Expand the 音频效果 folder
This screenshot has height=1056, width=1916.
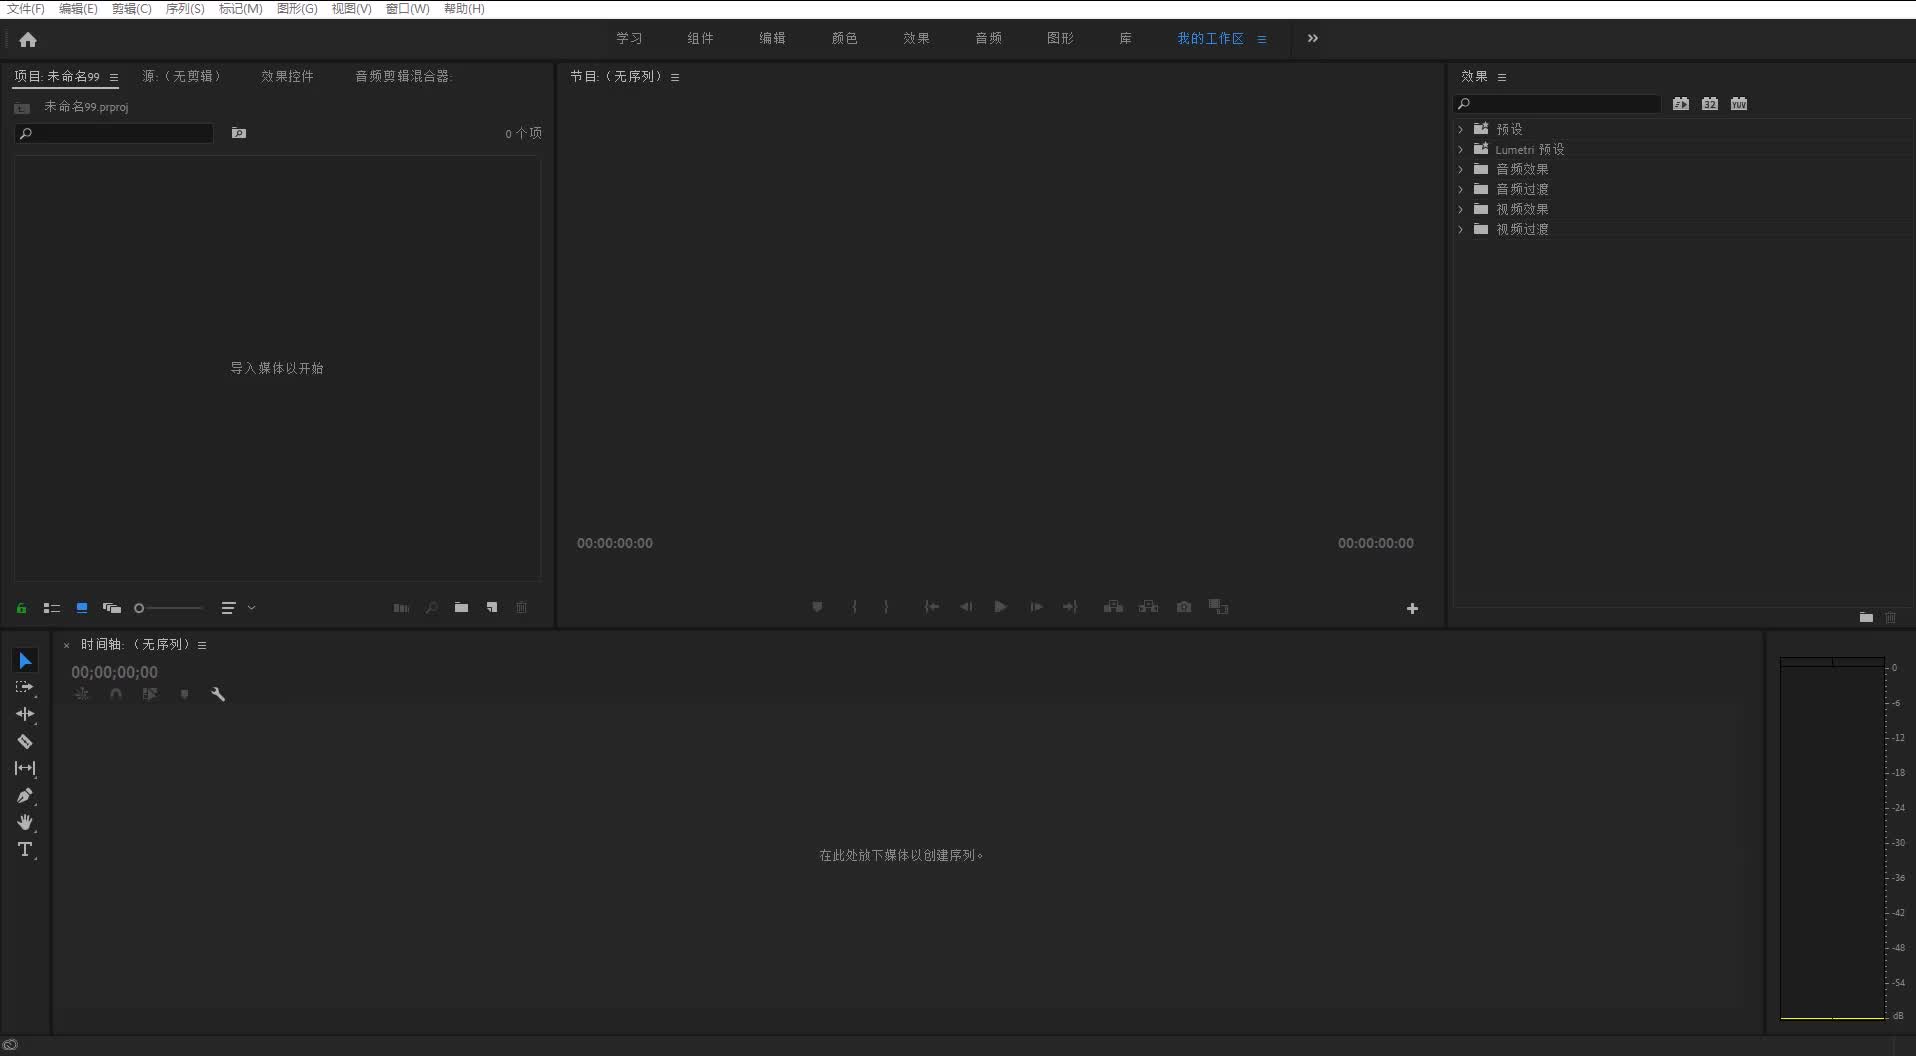click(x=1461, y=169)
